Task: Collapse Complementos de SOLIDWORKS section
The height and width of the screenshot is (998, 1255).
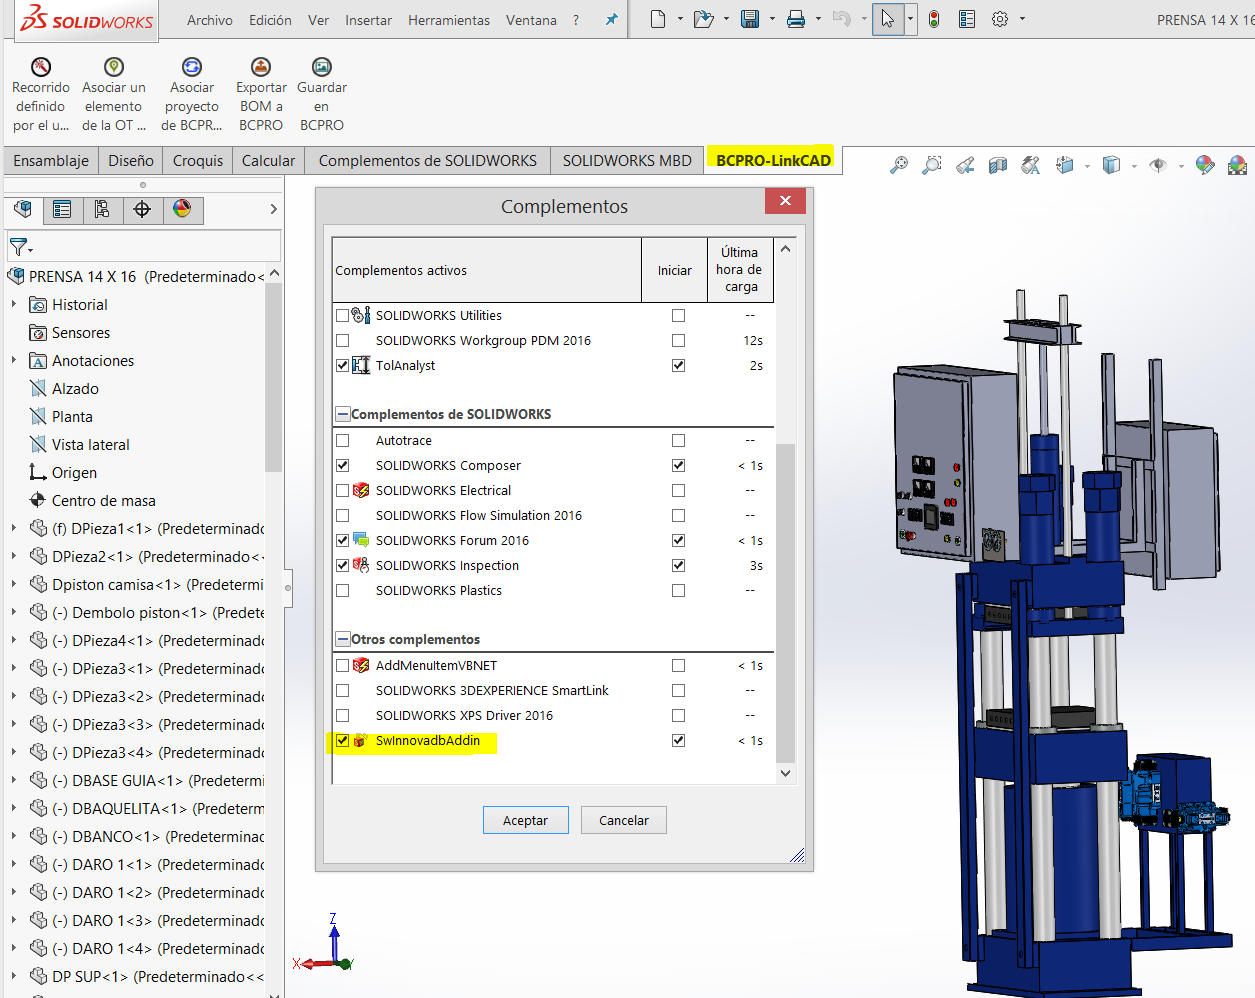Action: pyautogui.click(x=343, y=414)
